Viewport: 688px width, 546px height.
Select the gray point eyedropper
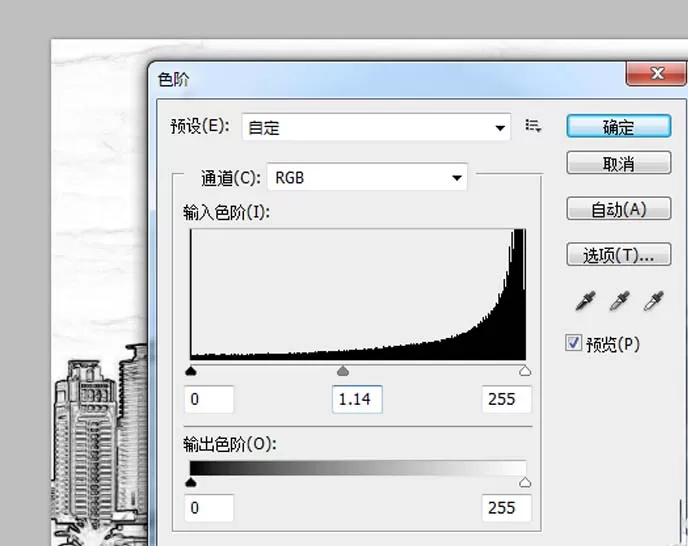point(619,301)
